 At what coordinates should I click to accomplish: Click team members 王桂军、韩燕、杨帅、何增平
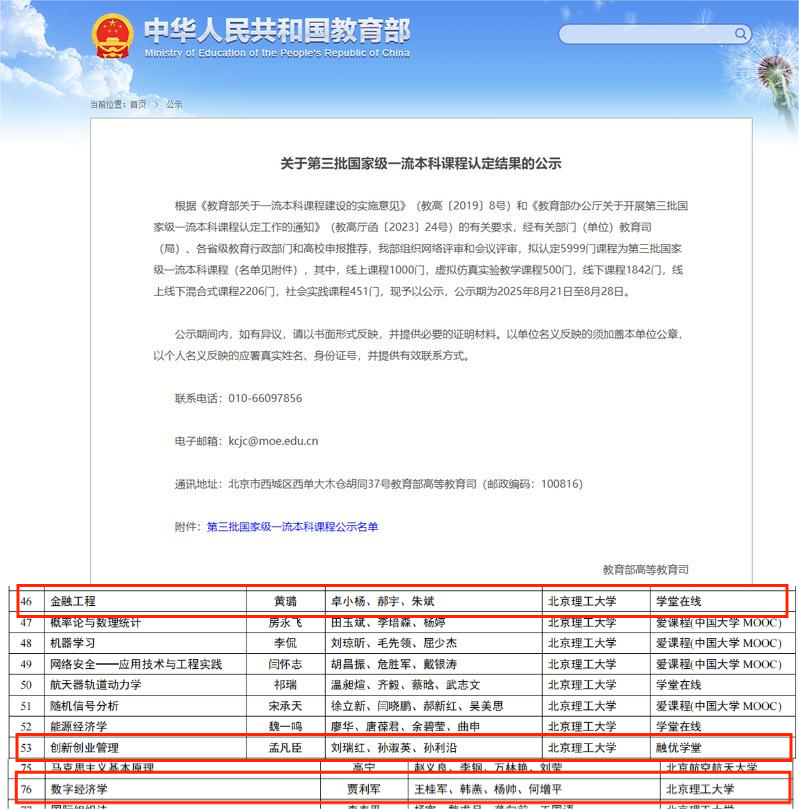point(488,789)
